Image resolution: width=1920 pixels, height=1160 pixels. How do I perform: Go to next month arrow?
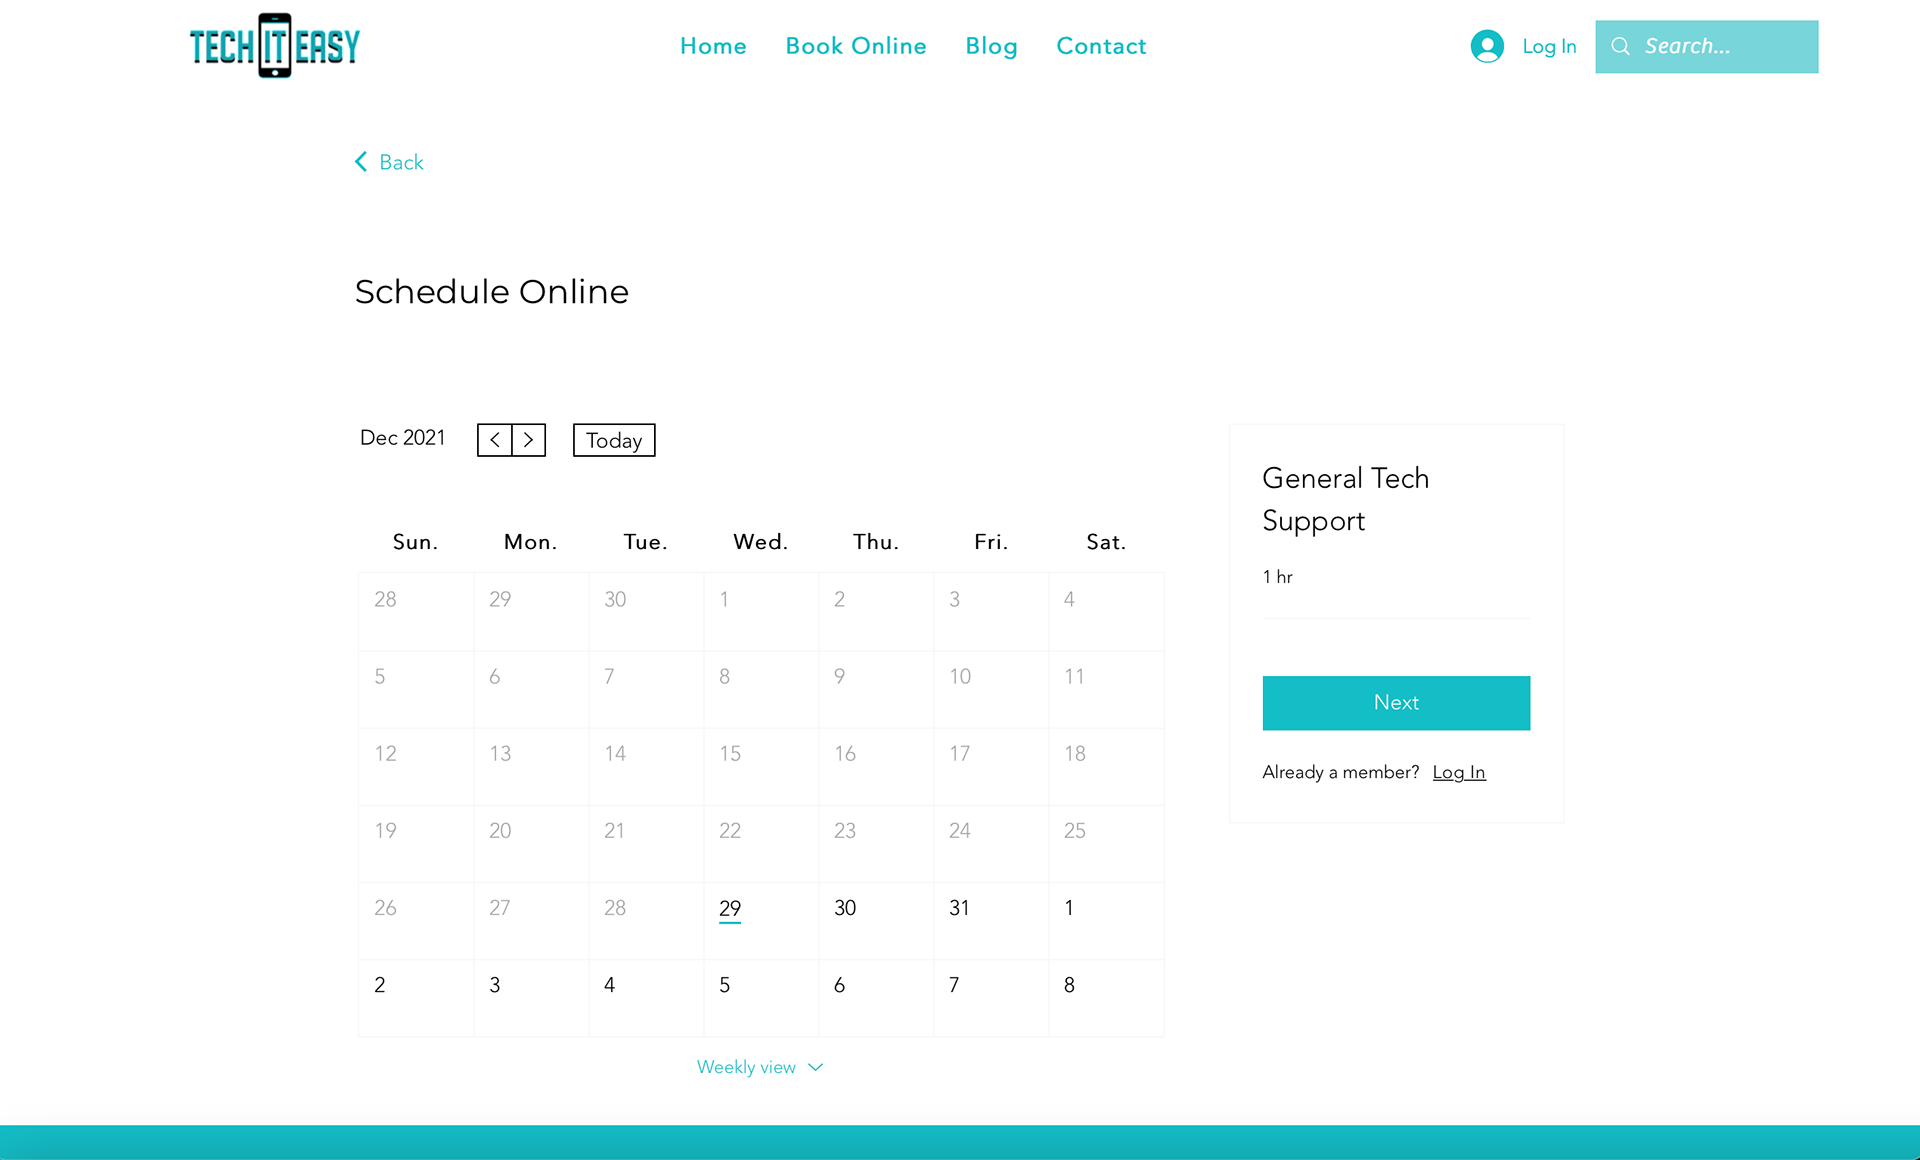529,440
